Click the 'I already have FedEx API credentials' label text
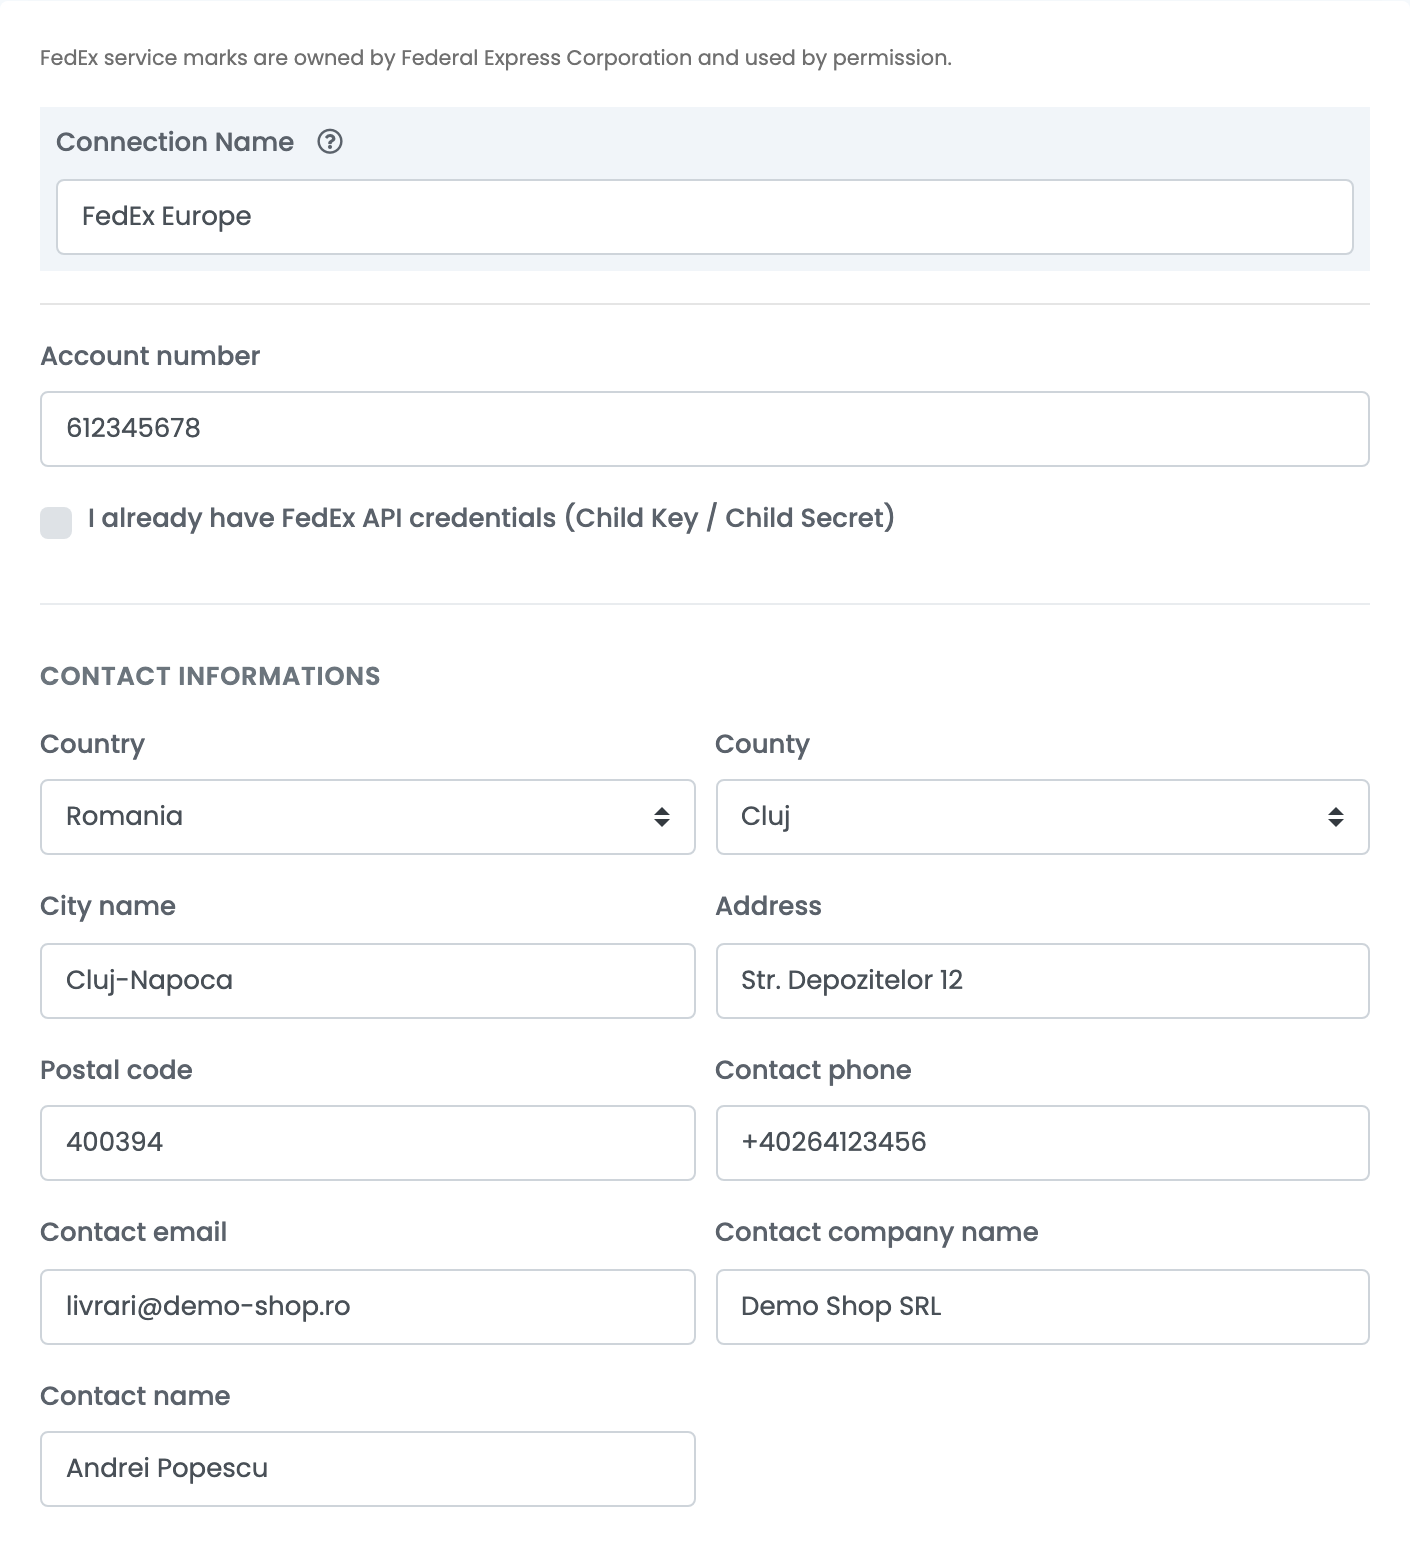Screen dimensions: 1410x1544 [491, 518]
